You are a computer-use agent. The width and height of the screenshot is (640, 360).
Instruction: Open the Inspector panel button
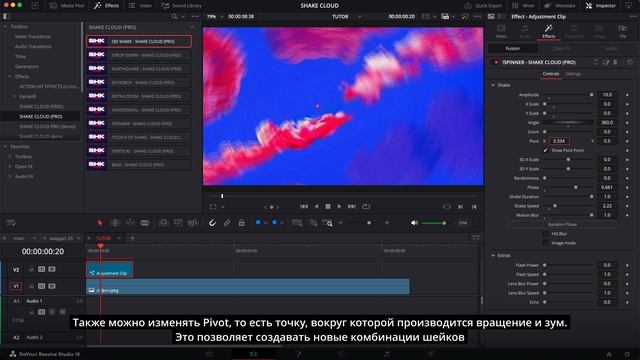(x=600, y=6)
